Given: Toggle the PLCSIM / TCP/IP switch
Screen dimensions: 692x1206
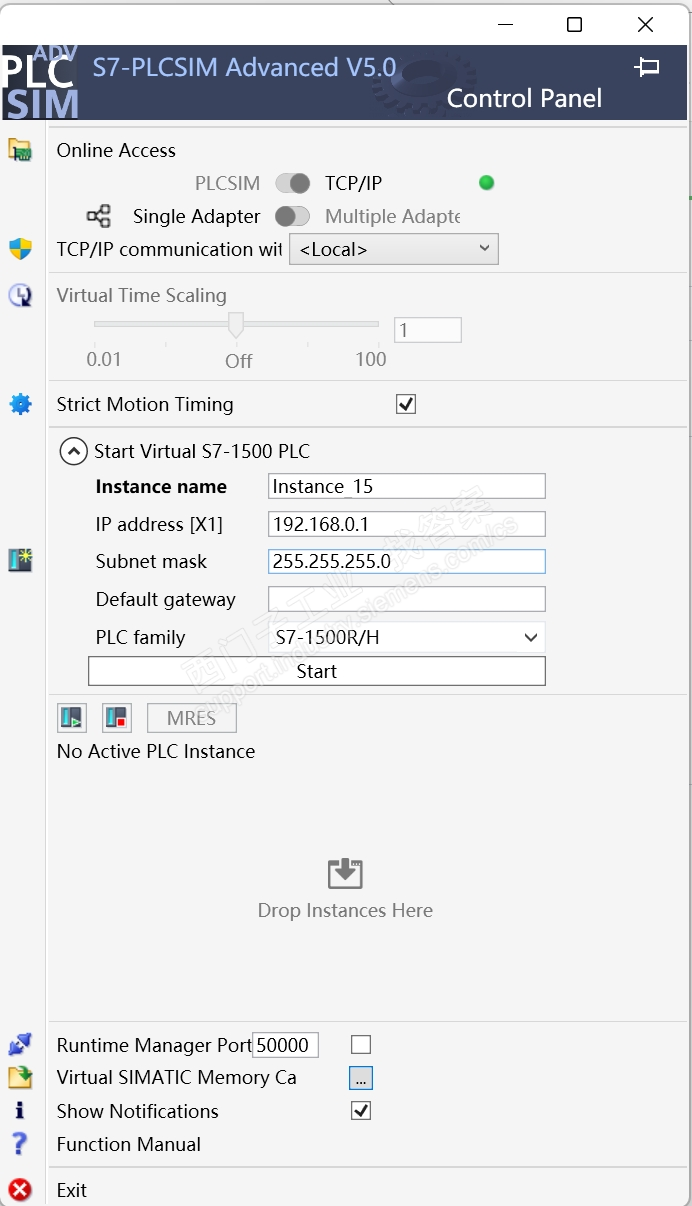Looking at the screenshot, I should click(293, 183).
